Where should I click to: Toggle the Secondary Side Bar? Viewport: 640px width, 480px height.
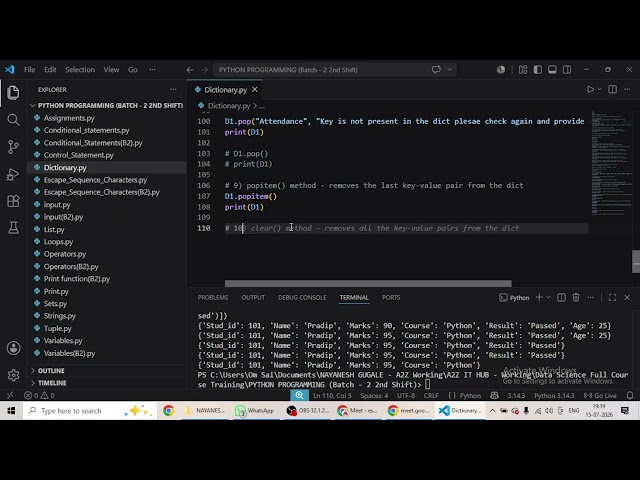point(567,70)
